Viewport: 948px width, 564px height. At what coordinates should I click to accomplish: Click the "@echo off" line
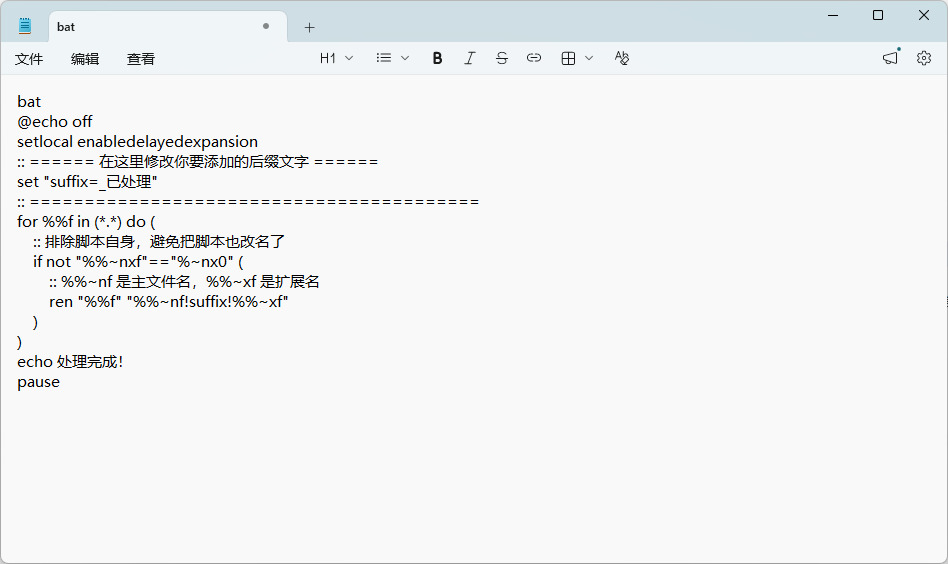(54, 122)
